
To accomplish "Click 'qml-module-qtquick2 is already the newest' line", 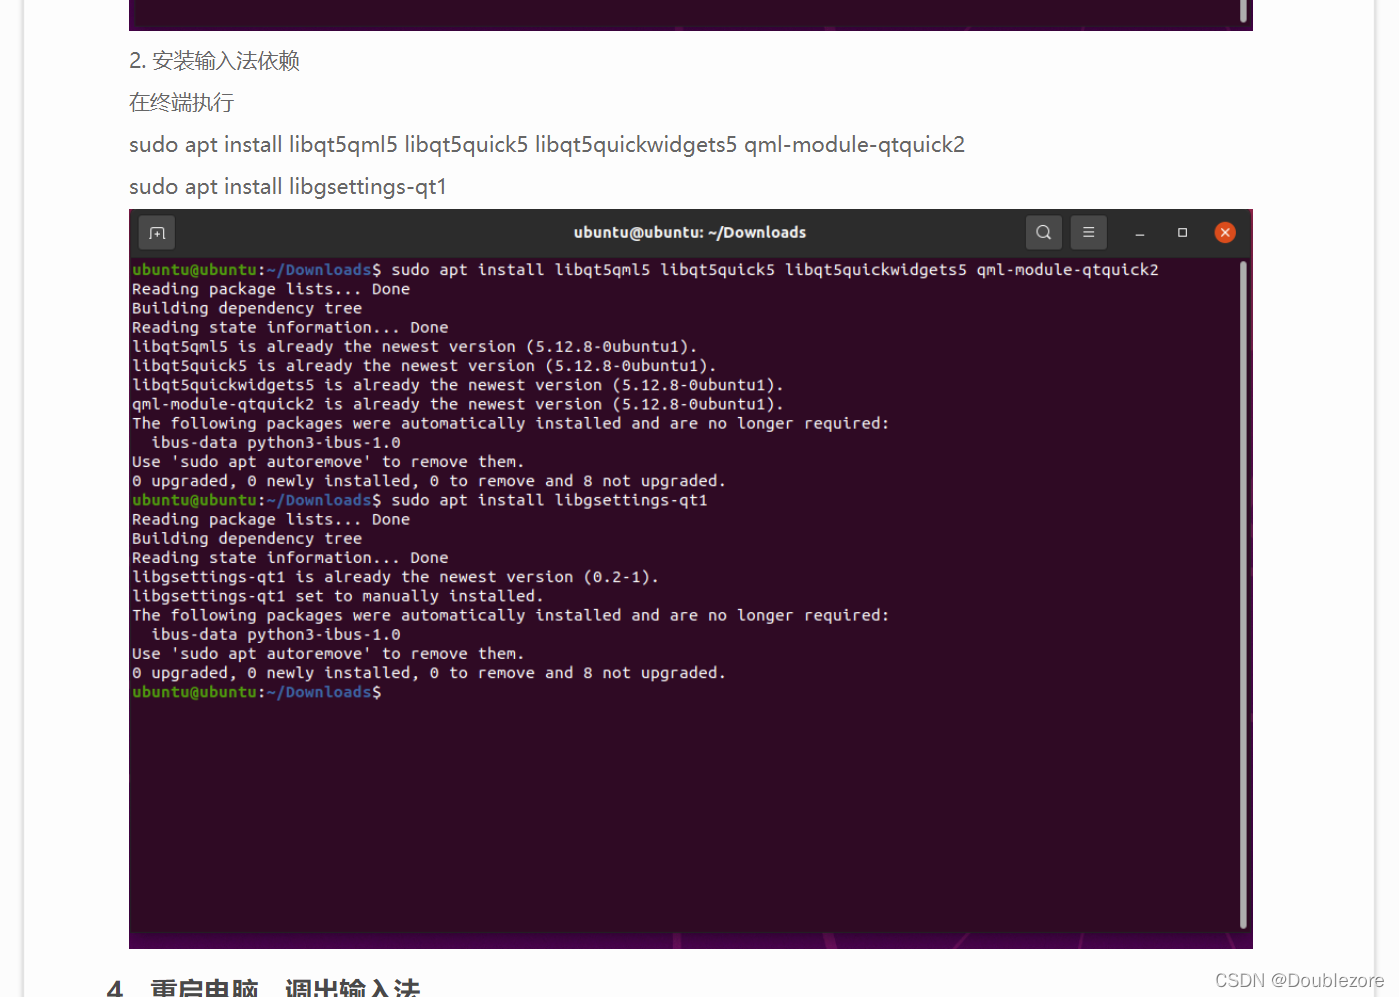I will (x=458, y=404).
